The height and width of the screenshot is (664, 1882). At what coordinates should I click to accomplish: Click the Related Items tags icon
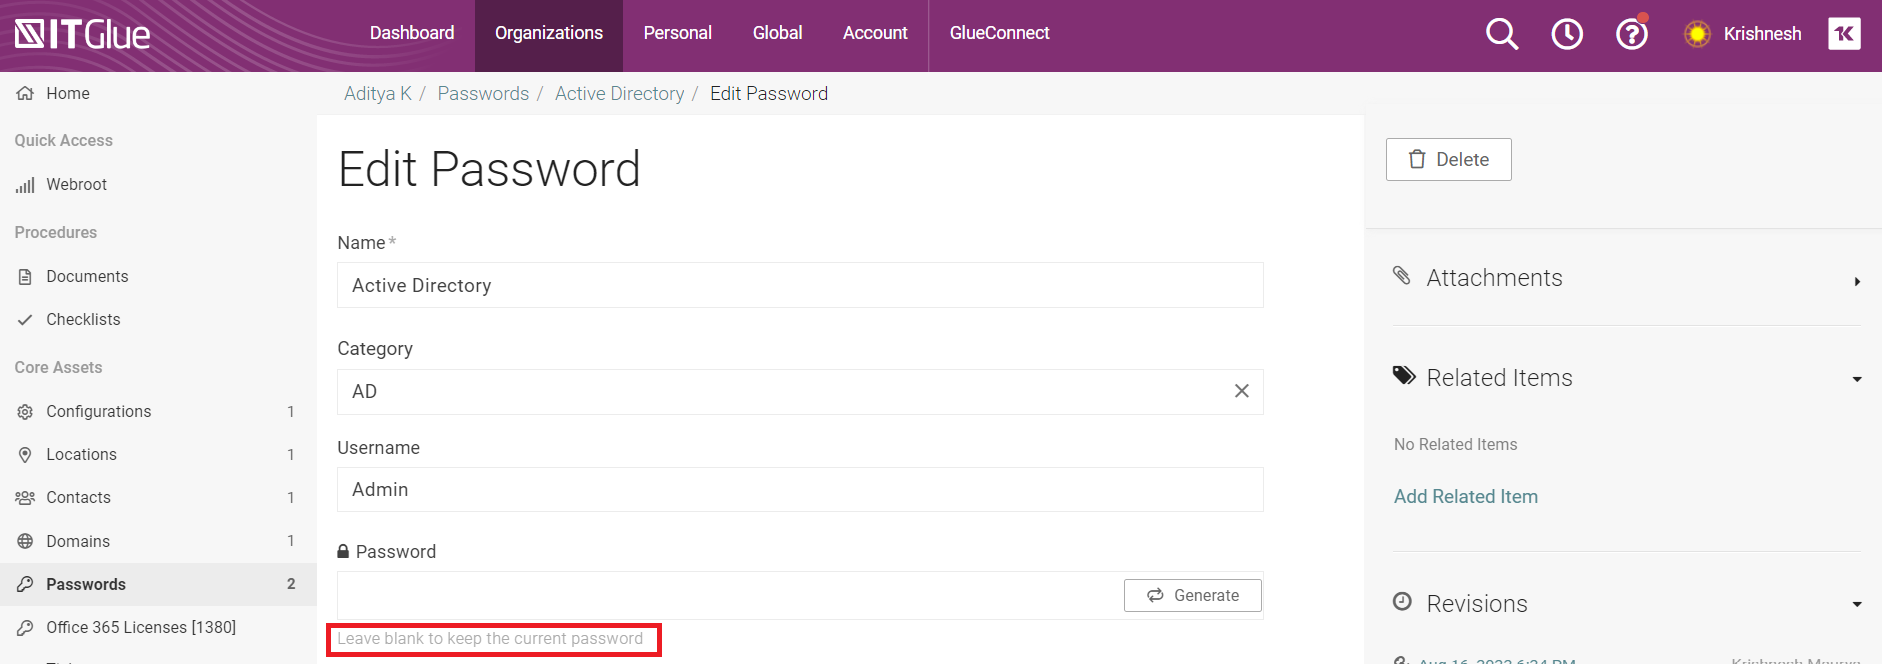pos(1404,376)
